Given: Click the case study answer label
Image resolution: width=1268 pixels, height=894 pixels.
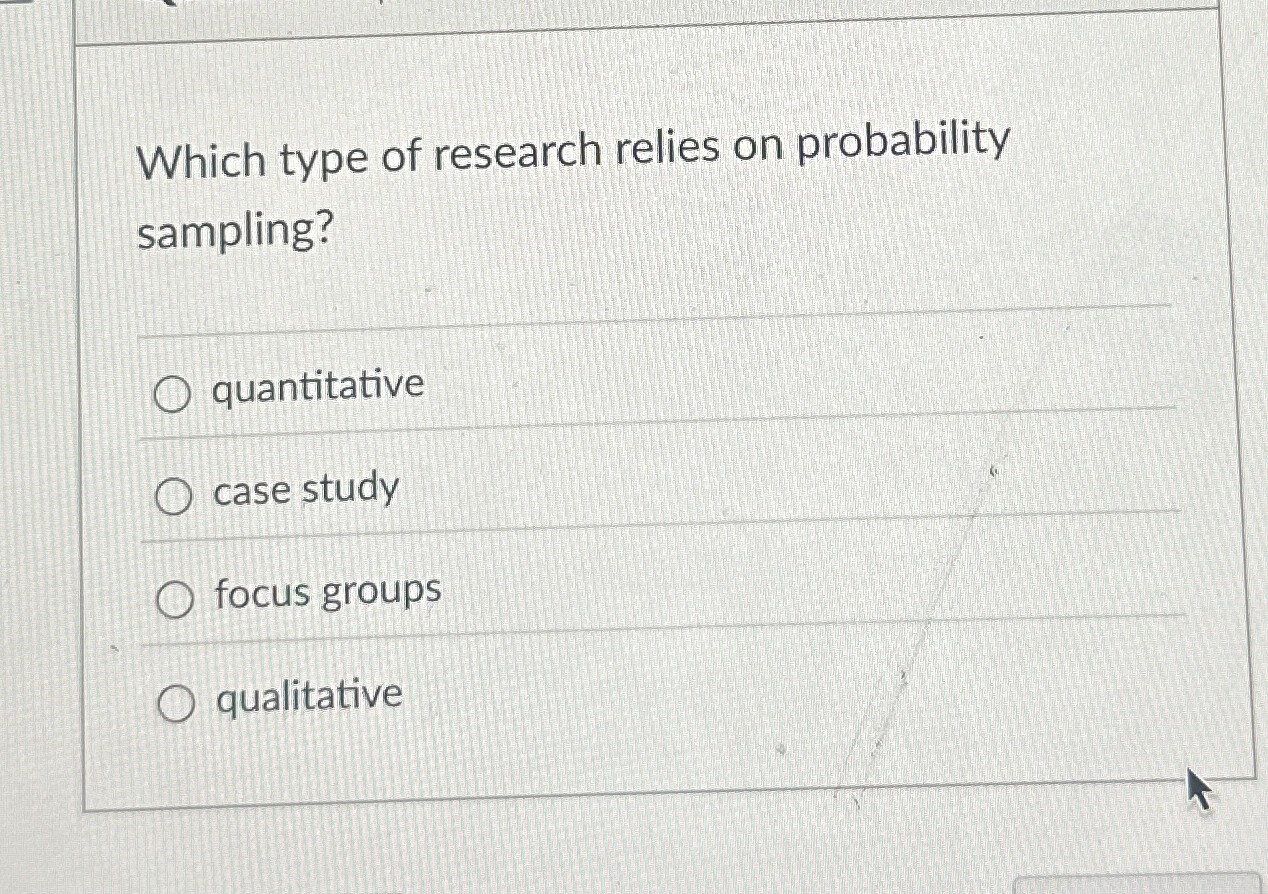Looking at the screenshot, I should (303, 490).
